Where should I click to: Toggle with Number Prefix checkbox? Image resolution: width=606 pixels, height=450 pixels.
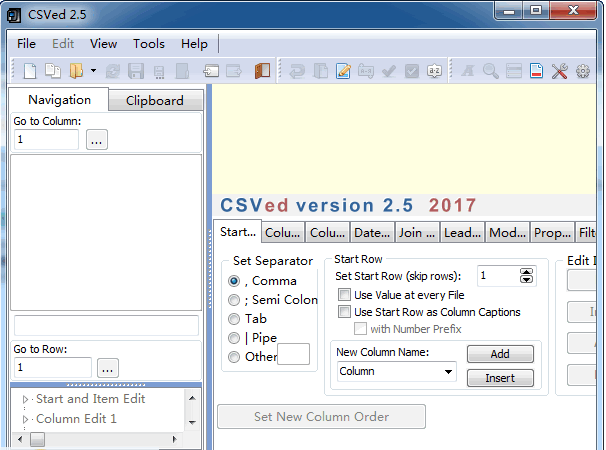[360, 329]
